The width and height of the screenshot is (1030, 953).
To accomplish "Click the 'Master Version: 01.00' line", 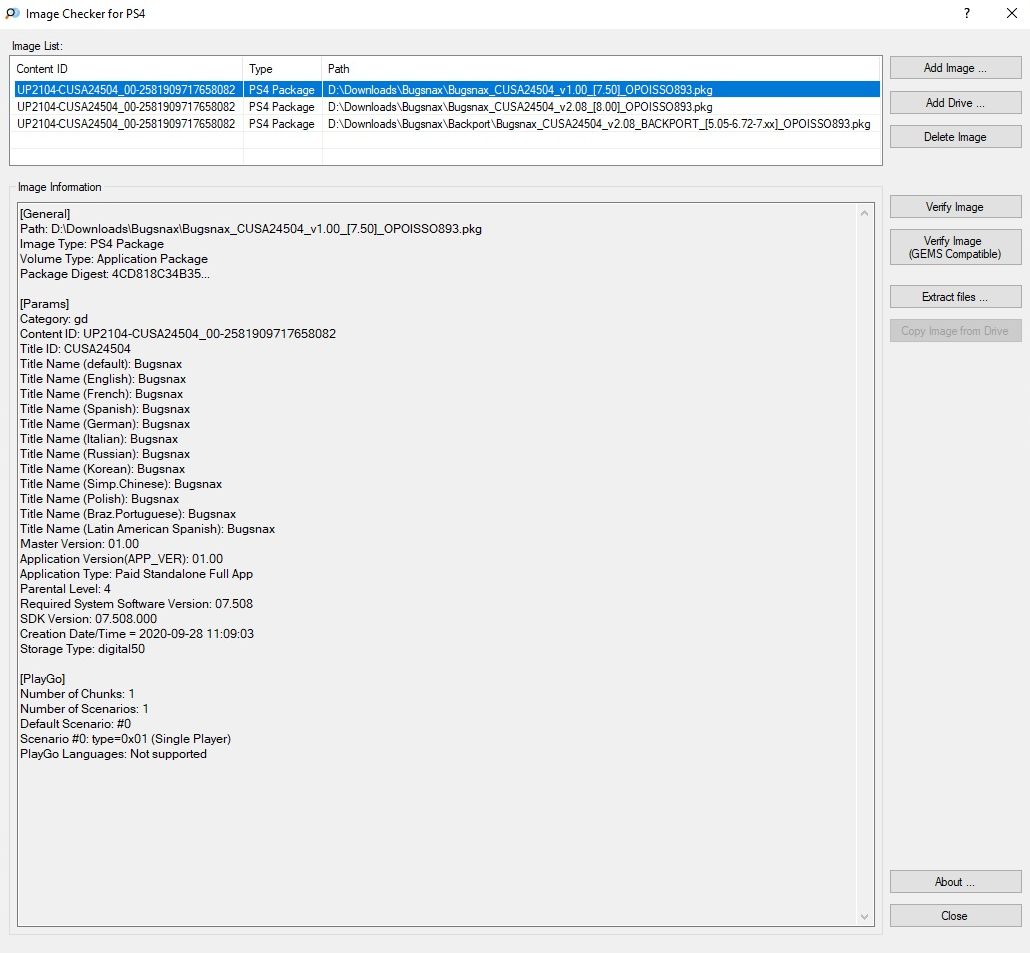I will coord(79,544).
